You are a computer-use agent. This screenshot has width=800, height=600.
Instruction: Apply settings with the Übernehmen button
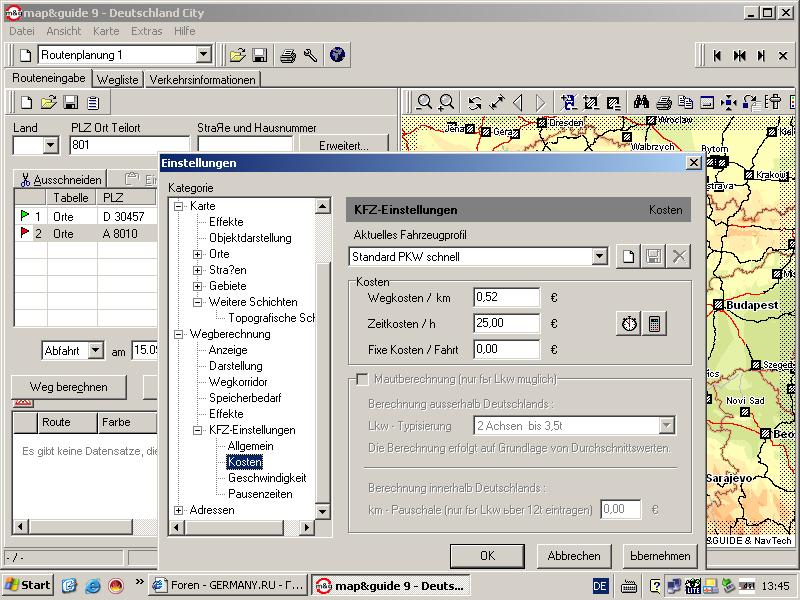[660, 556]
